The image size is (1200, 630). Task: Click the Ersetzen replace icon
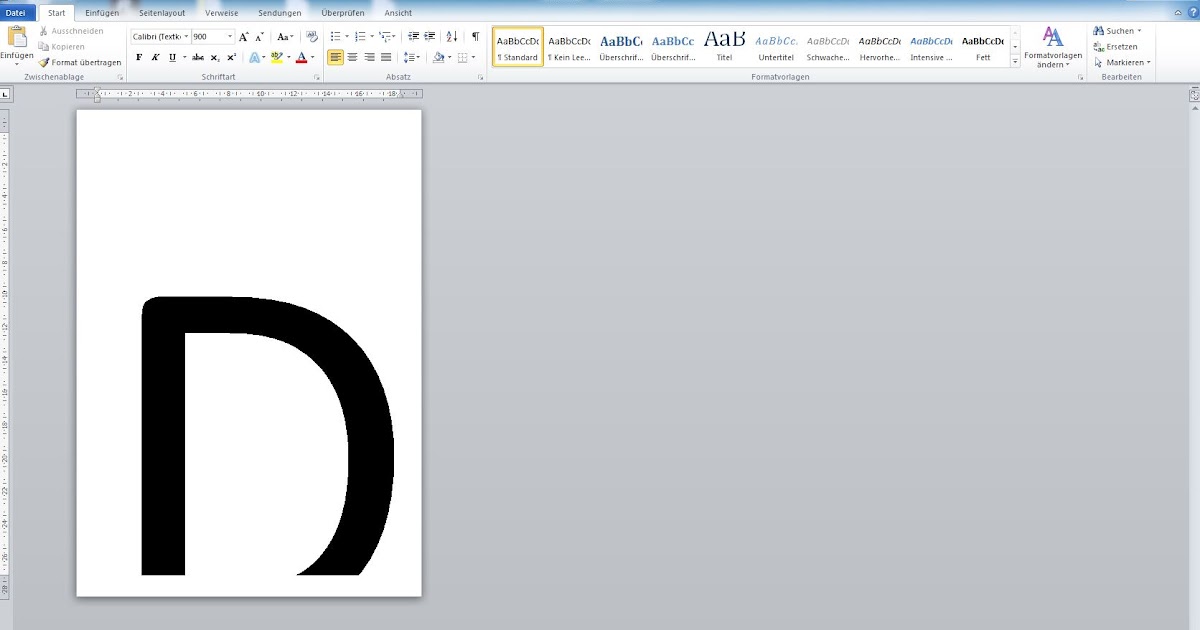pyautogui.click(x=1099, y=47)
